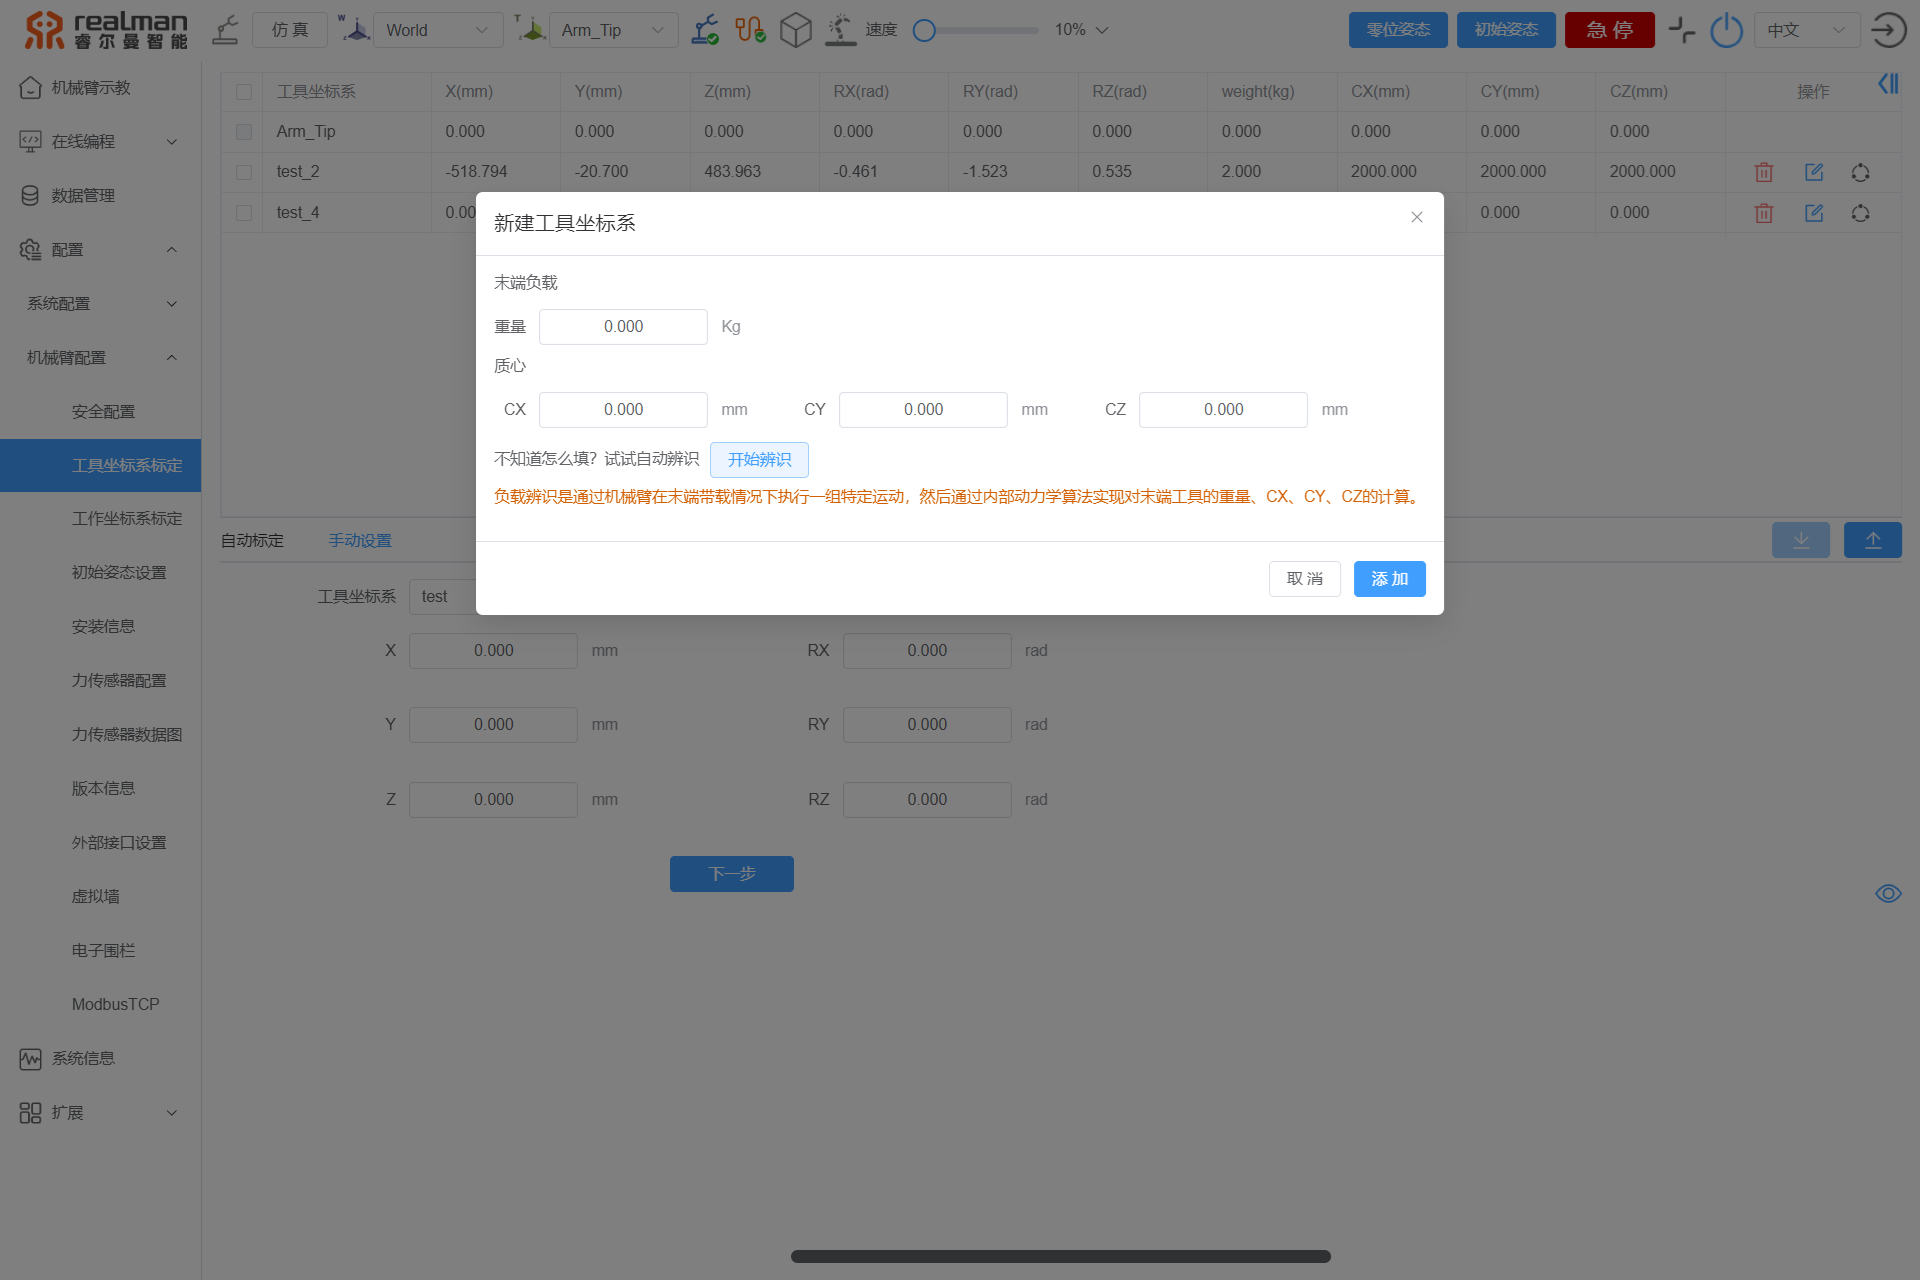Tick the Arm_Tip row checkbox
Viewport: 1920px width, 1280px height.
click(x=244, y=132)
